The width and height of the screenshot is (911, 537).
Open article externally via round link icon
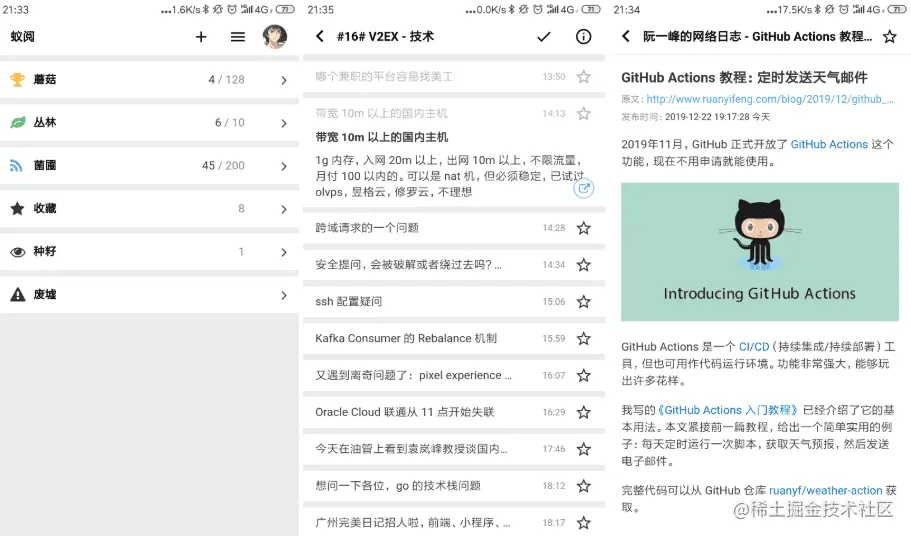coord(584,188)
